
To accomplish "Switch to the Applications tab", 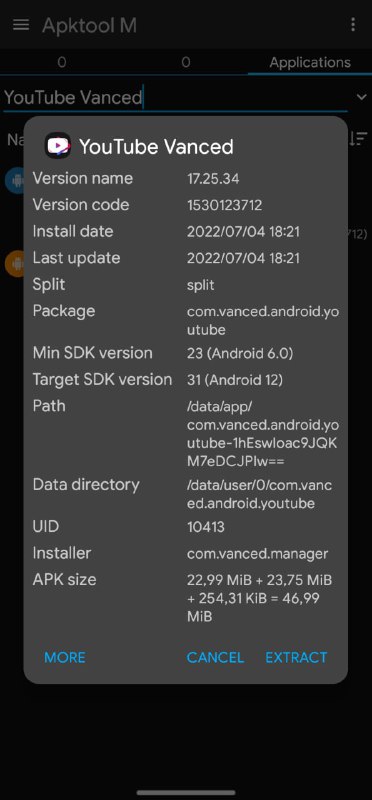I will 310,62.
